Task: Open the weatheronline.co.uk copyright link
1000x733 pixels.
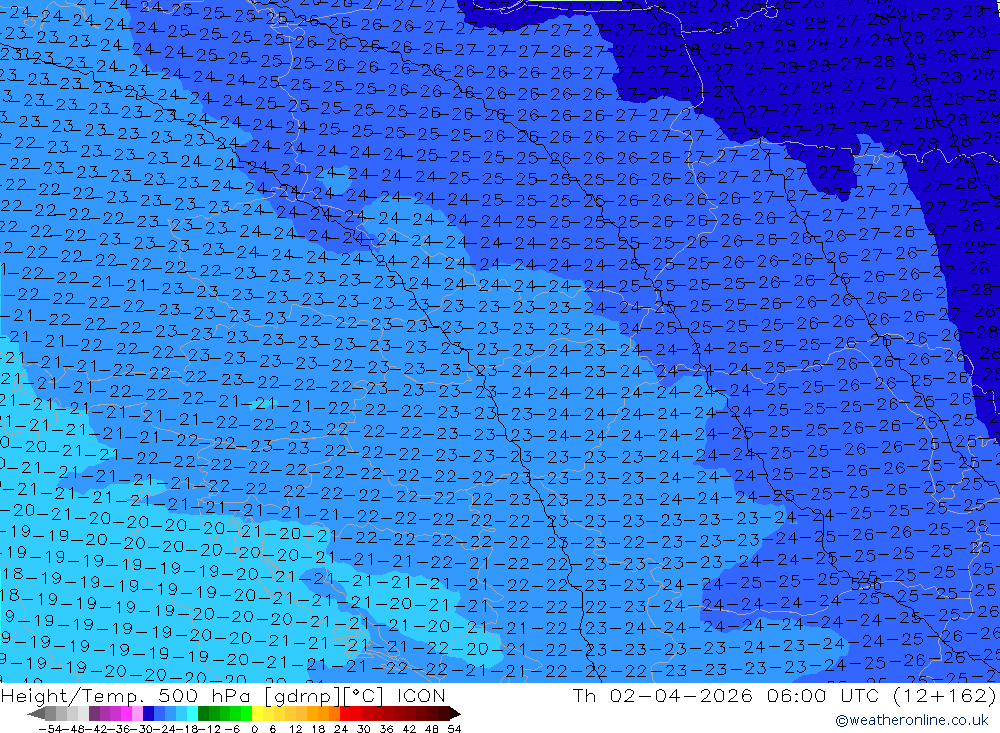Action: point(911,720)
